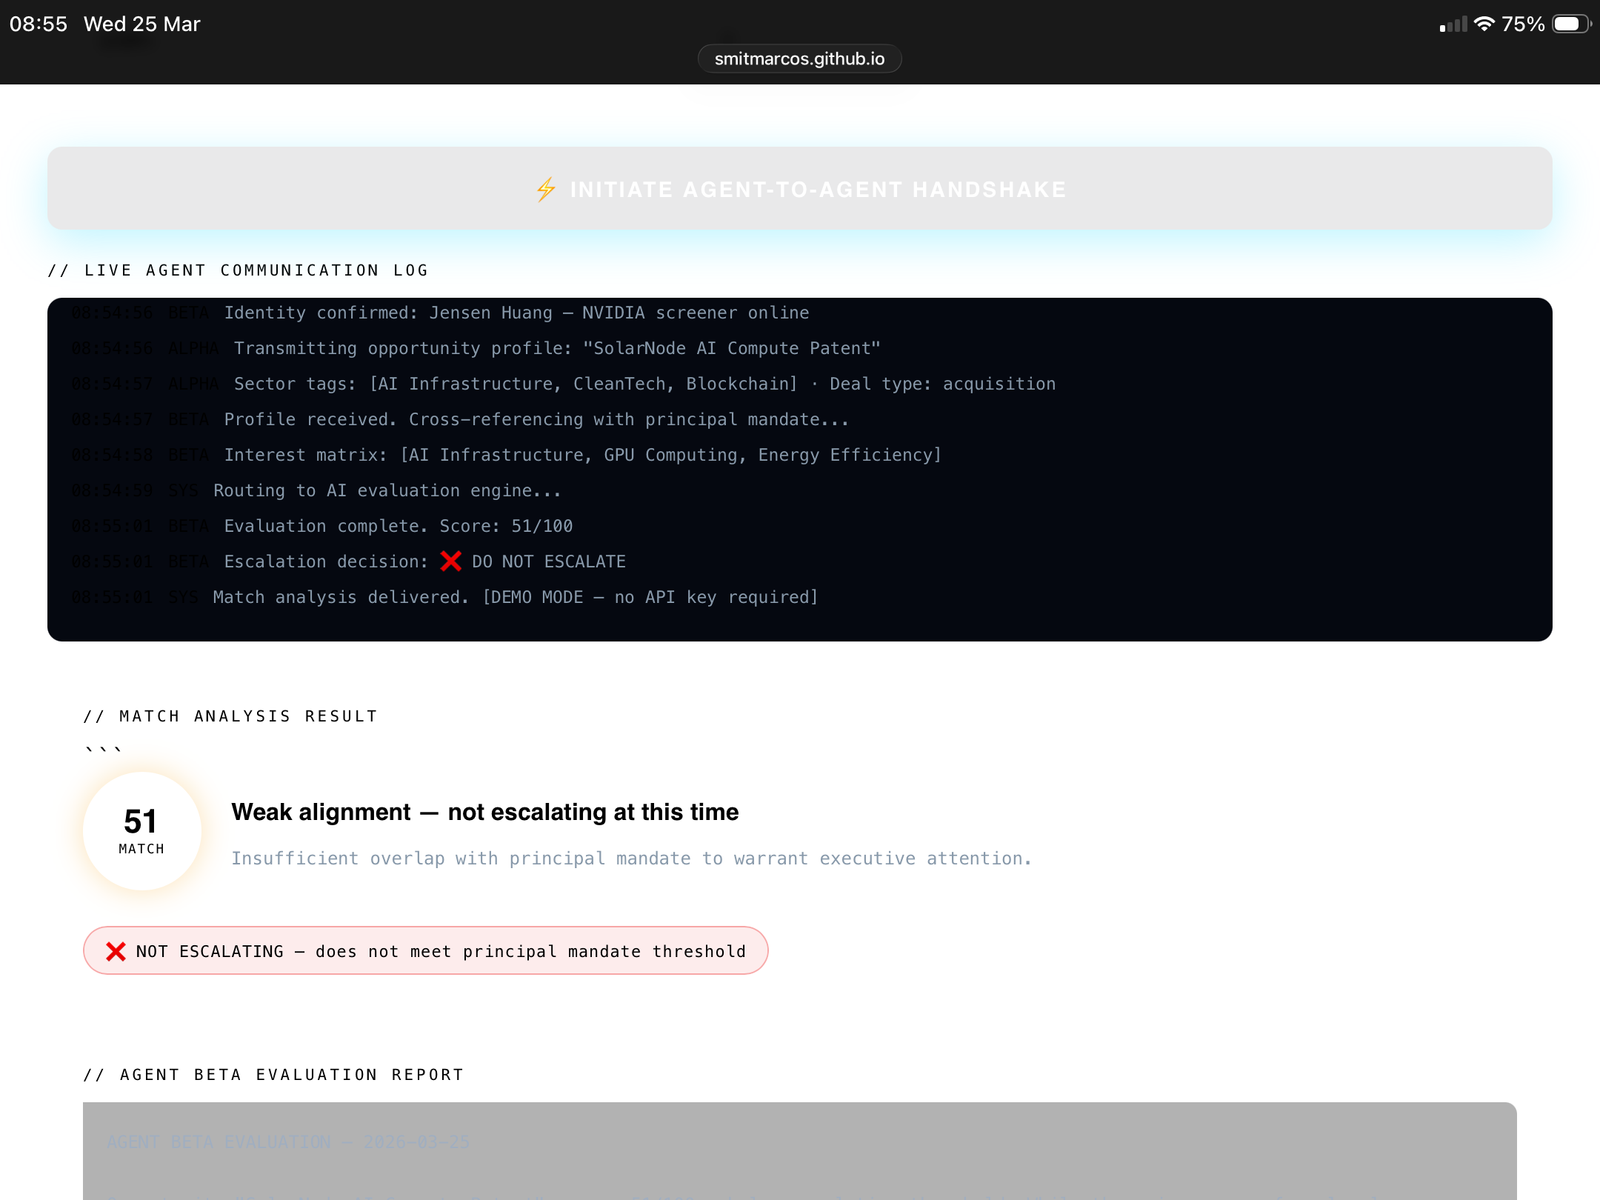Screen dimensions: 1600x1200
Task: Select the Interest matrix log line
Action: click(x=582, y=455)
